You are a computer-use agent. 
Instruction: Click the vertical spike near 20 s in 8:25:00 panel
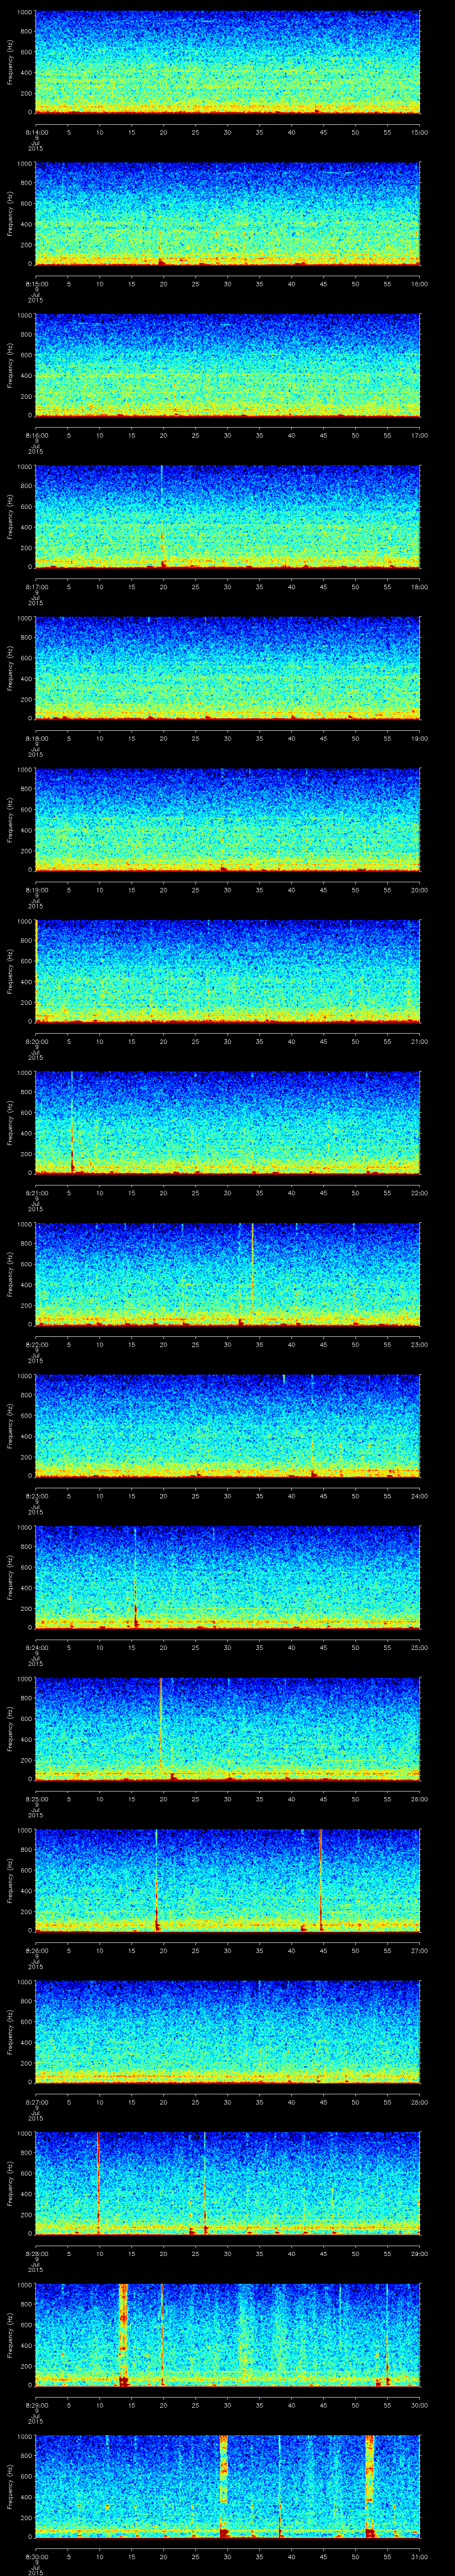tap(160, 1727)
